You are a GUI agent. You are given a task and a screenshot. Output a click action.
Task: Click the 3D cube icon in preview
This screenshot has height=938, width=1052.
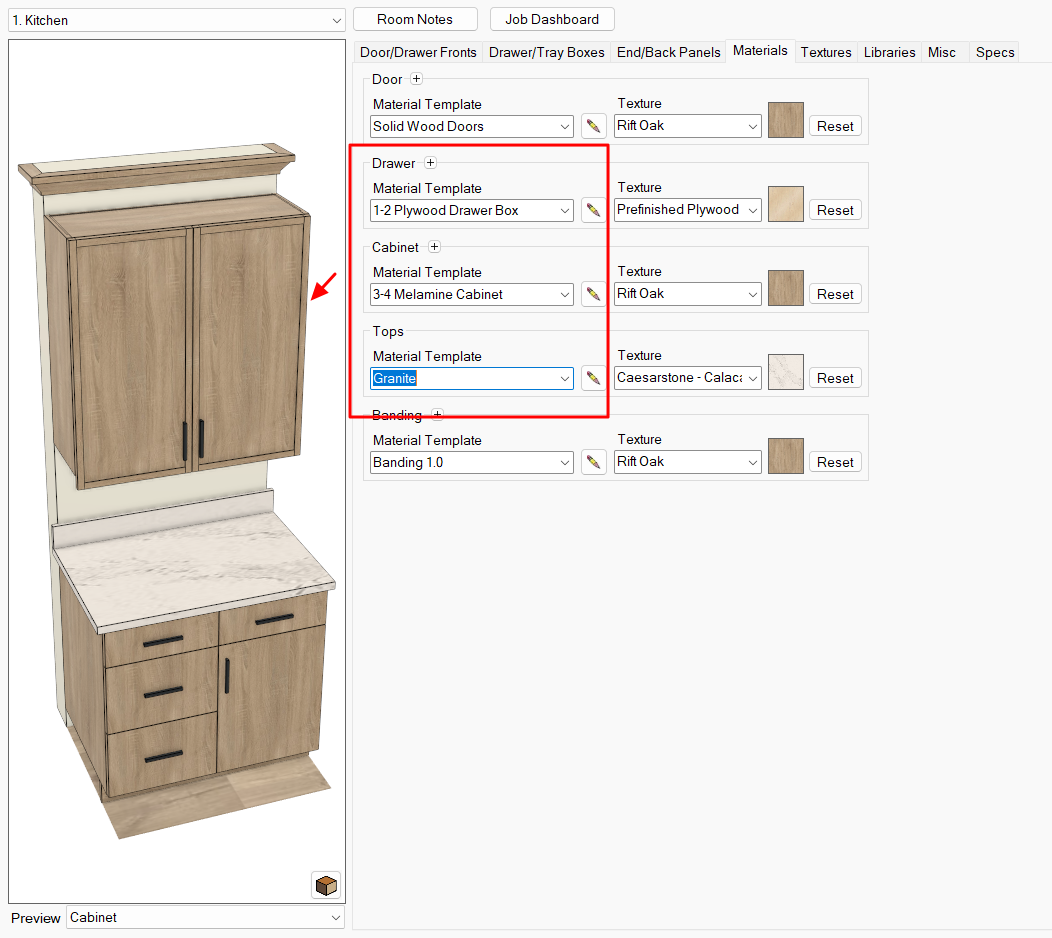pyautogui.click(x=325, y=885)
